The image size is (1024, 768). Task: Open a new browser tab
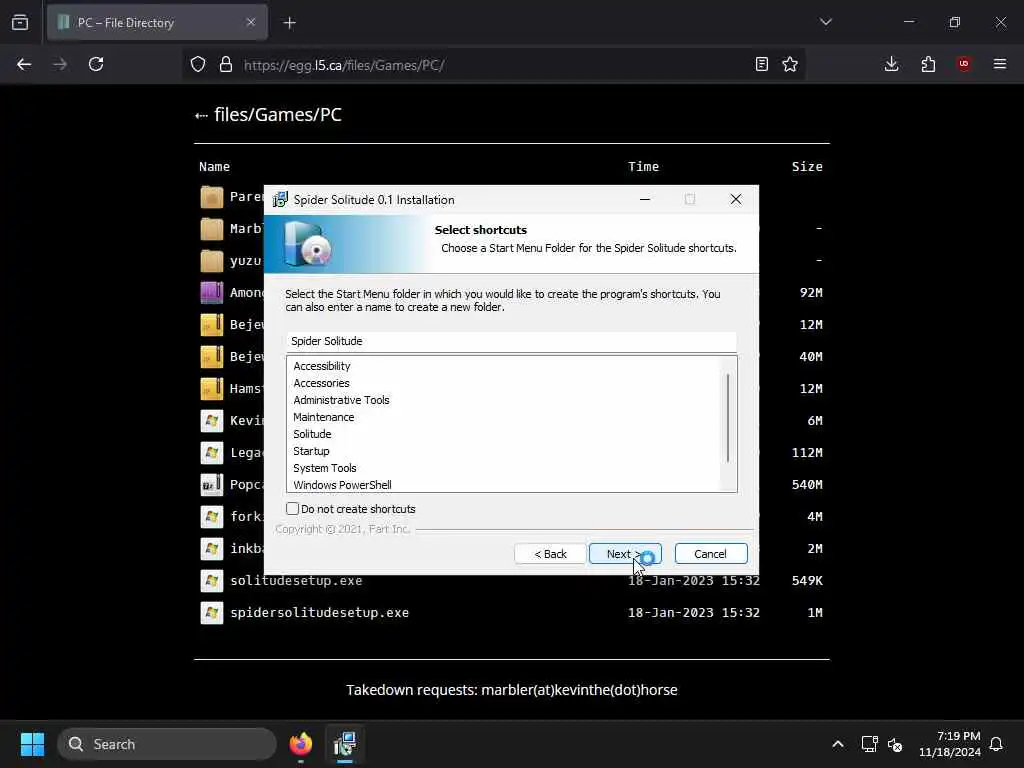click(x=290, y=23)
